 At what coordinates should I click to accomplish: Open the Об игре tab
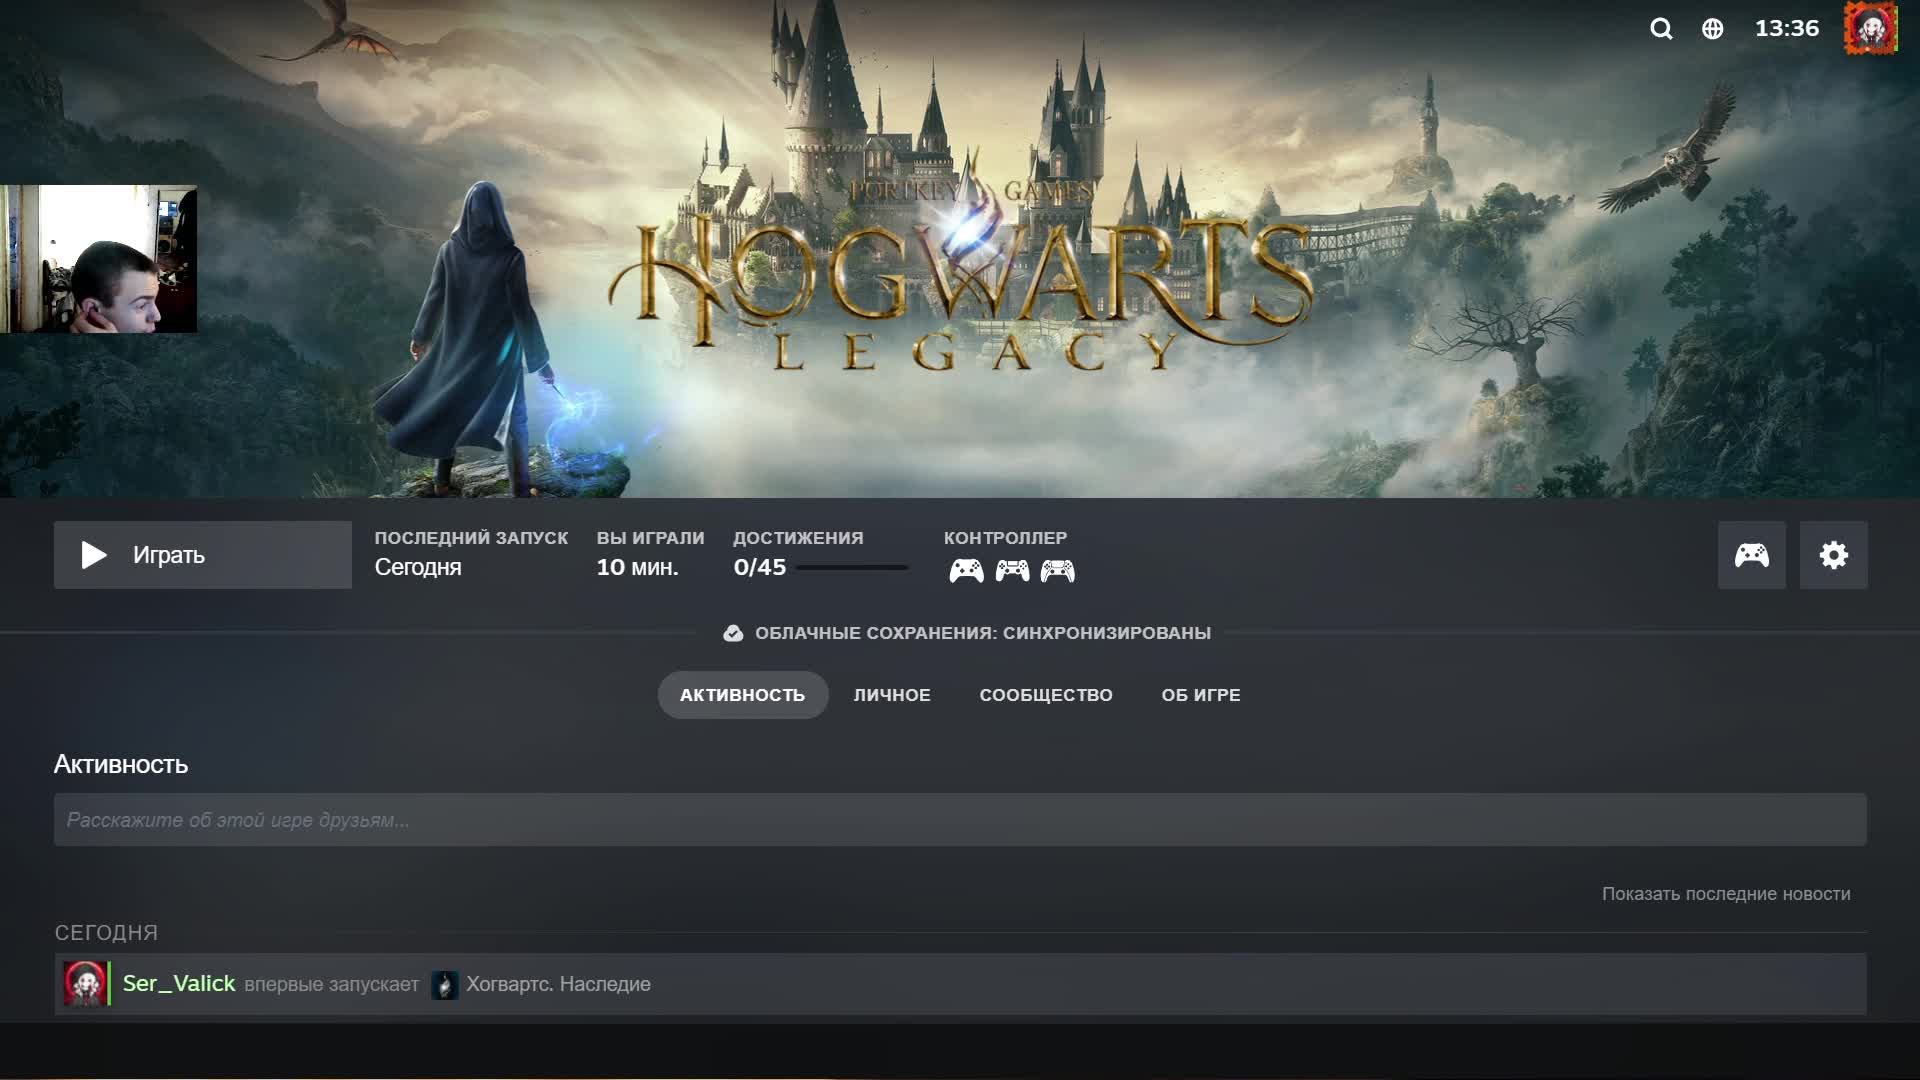(1200, 695)
